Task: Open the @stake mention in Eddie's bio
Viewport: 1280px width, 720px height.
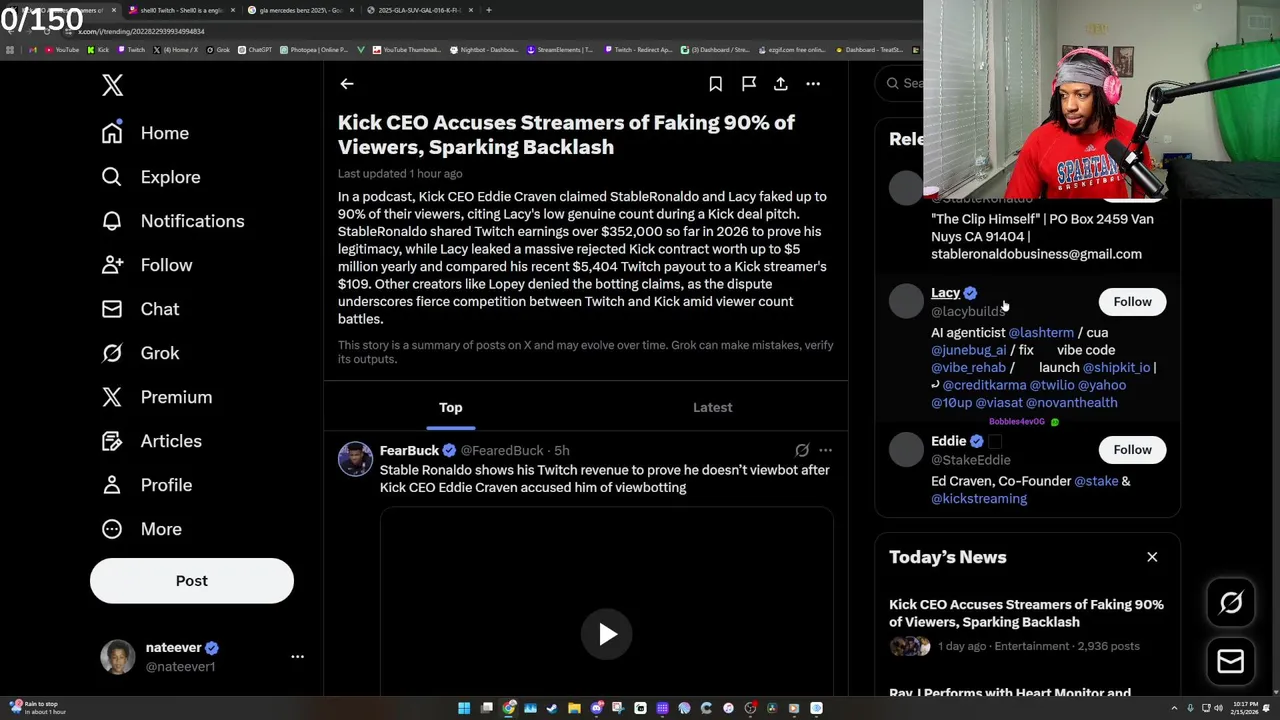Action: [x=1096, y=481]
